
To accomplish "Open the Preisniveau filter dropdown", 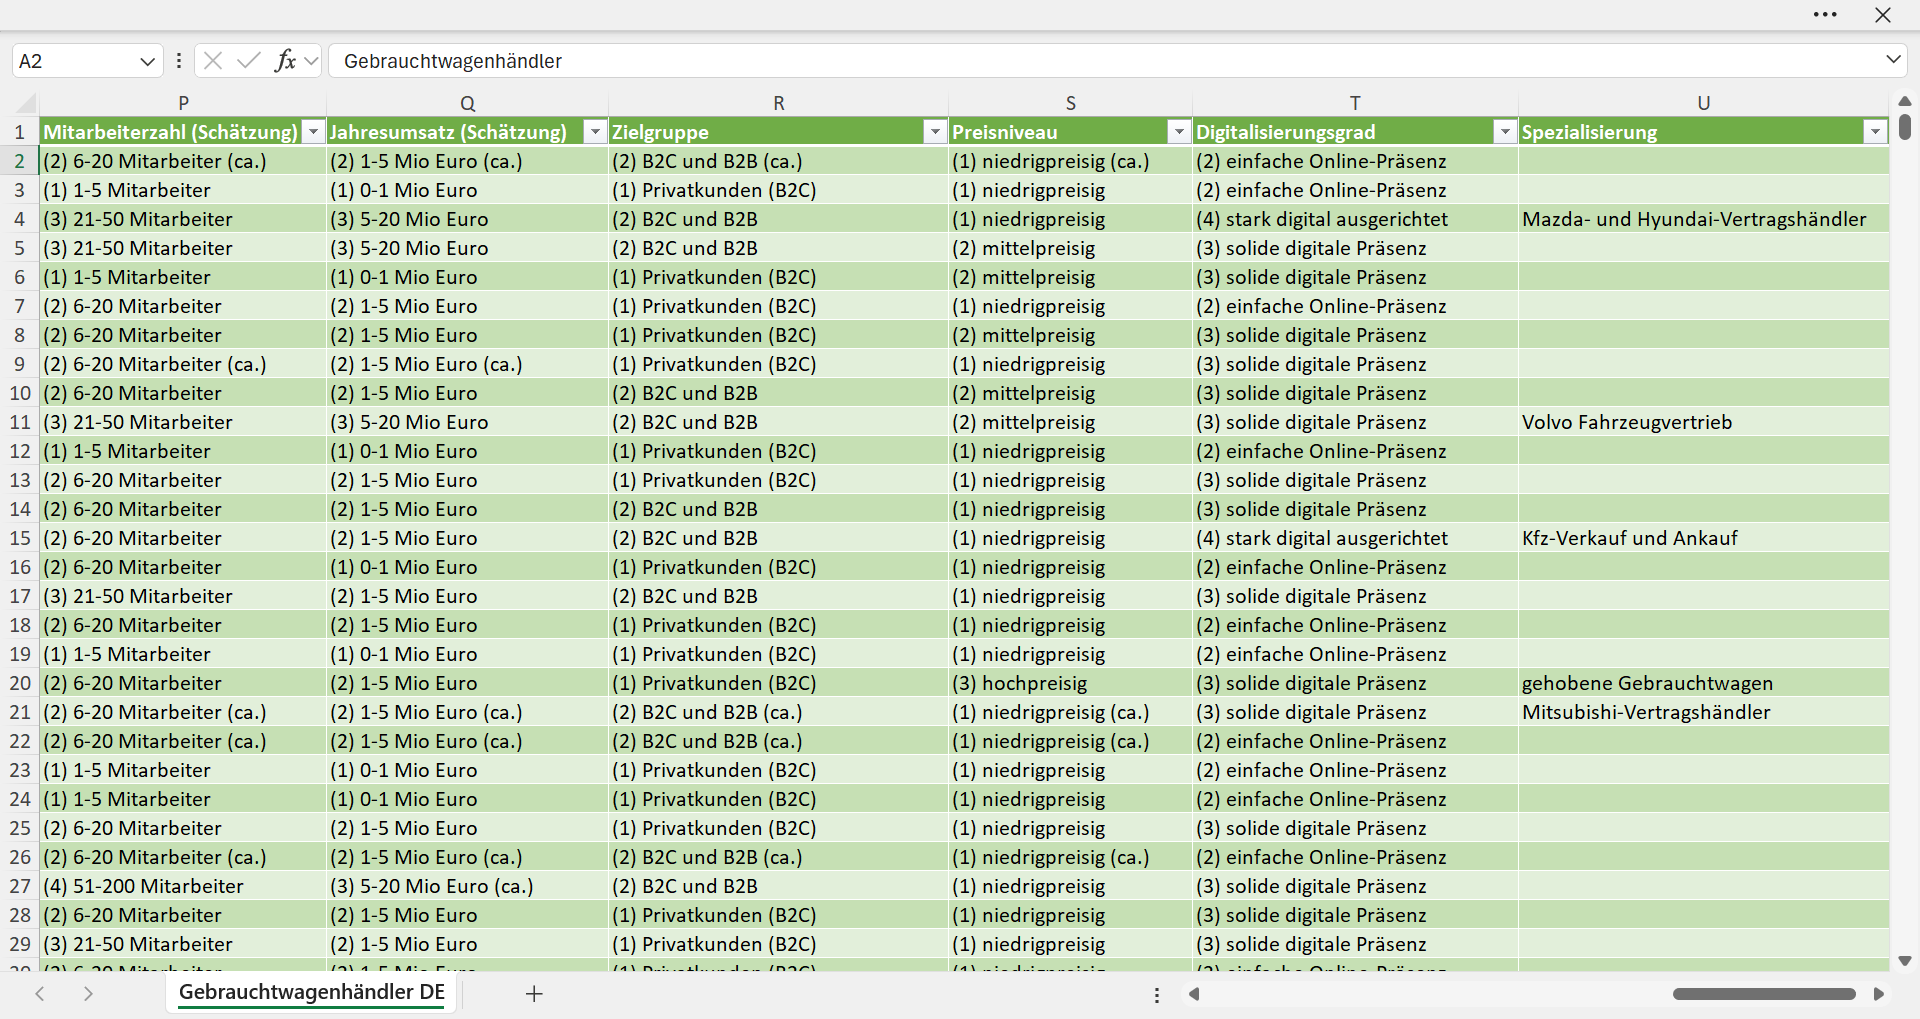I will (x=1179, y=132).
